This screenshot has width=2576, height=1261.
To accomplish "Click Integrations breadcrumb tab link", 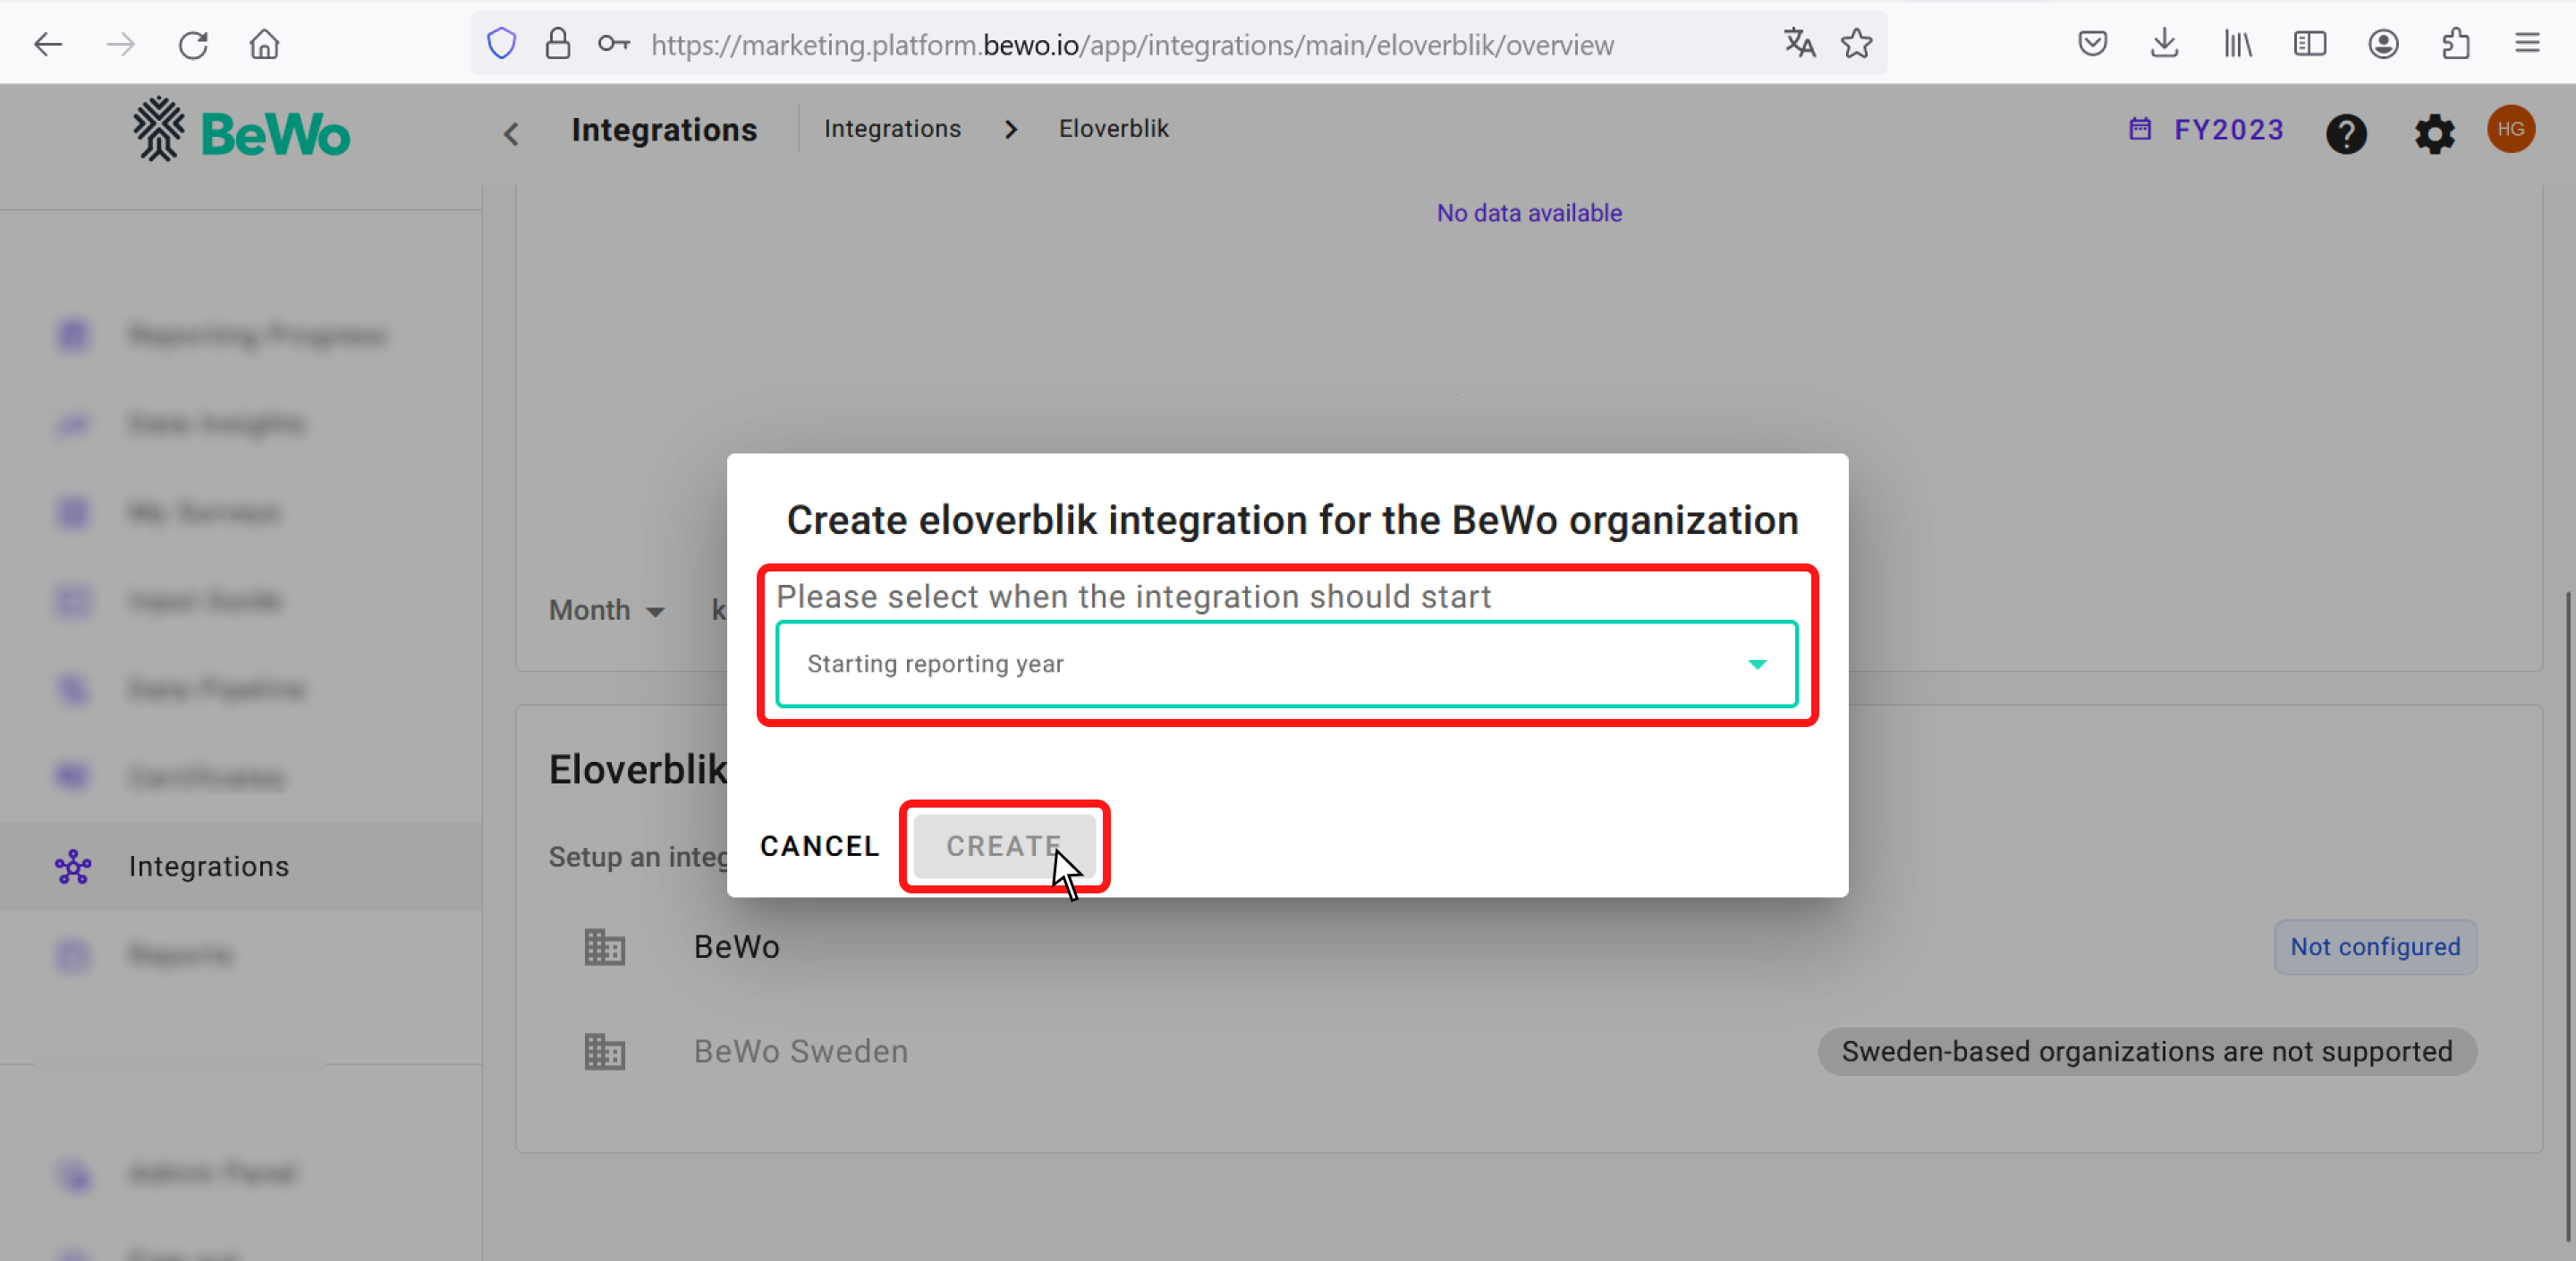I will click(x=892, y=128).
